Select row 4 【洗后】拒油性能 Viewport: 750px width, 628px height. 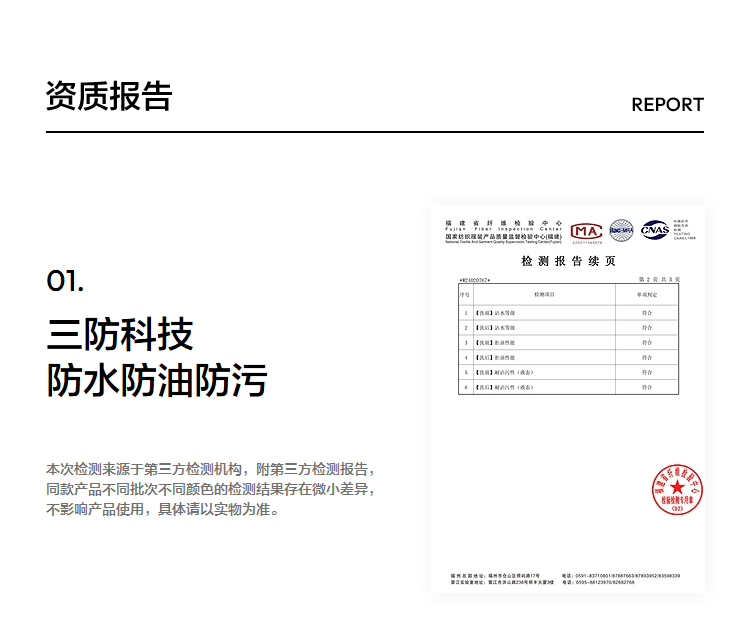(x=568, y=357)
